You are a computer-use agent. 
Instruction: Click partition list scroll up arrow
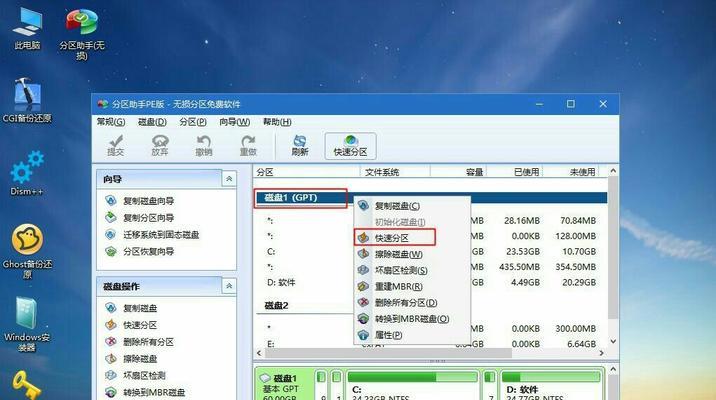click(x=613, y=171)
